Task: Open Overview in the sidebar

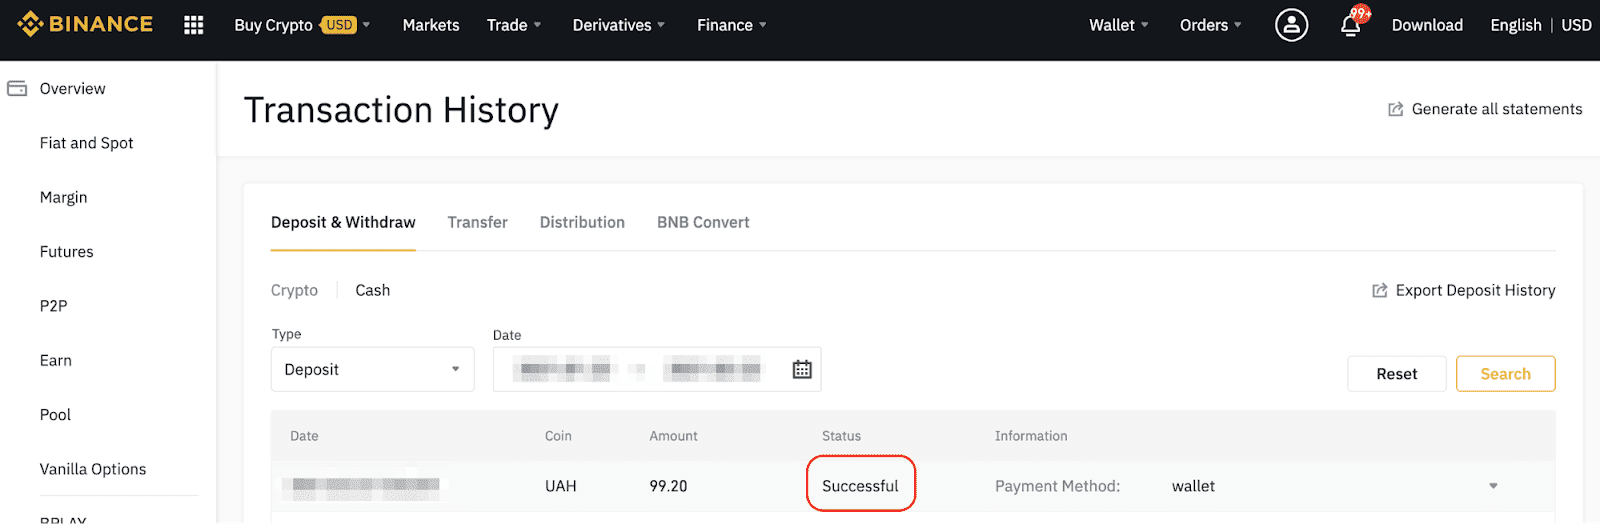Action: pyautogui.click(x=72, y=88)
